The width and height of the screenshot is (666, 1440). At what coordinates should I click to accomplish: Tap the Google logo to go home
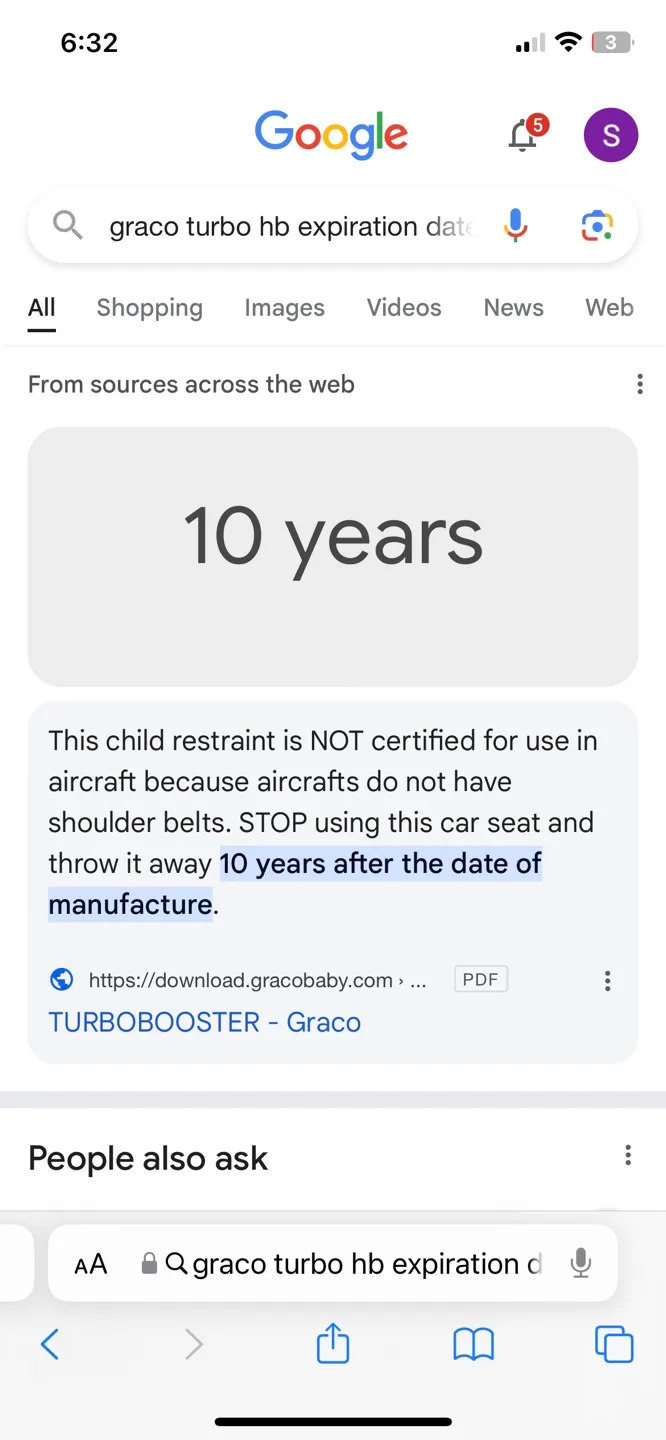point(331,135)
